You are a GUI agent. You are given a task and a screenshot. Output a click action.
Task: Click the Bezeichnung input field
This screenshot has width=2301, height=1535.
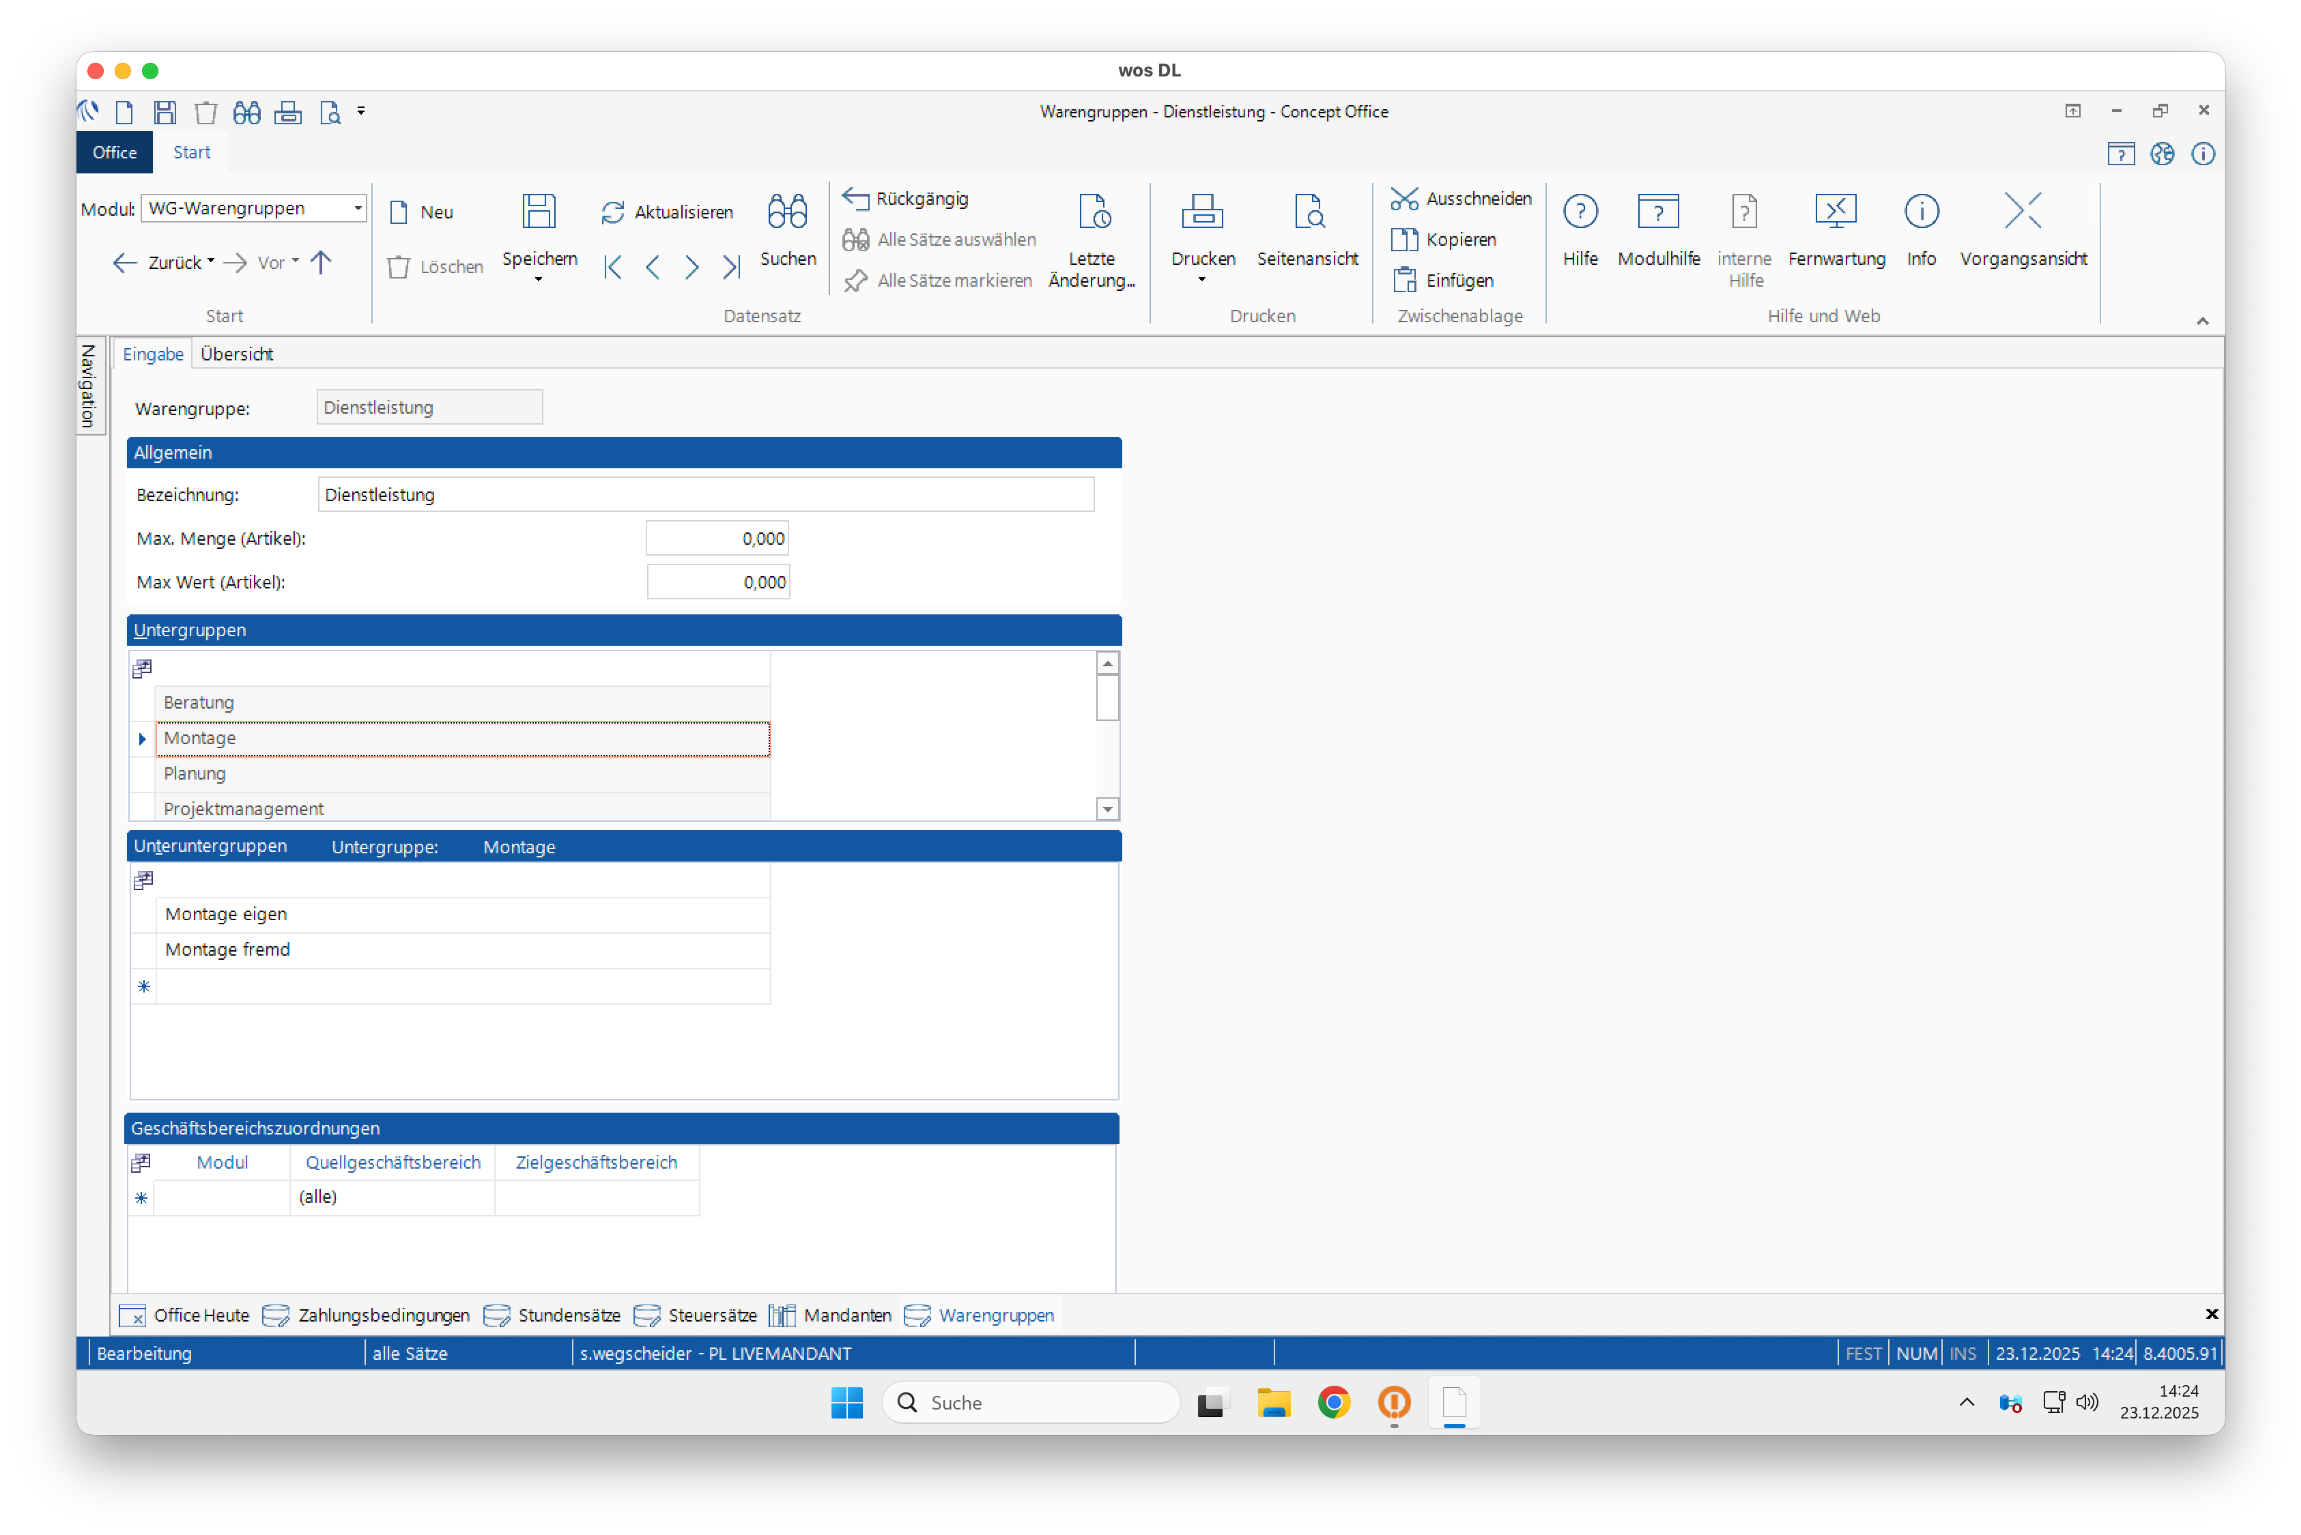tap(705, 495)
